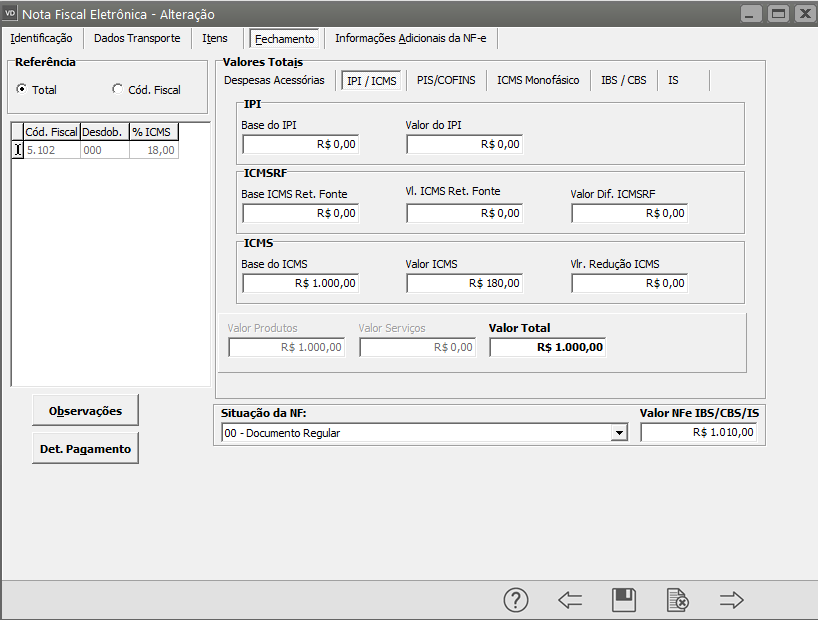This screenshot has width=818, height=620.
Task: Select the IBS / CBS sub-tab
Action: pos(624,80)
